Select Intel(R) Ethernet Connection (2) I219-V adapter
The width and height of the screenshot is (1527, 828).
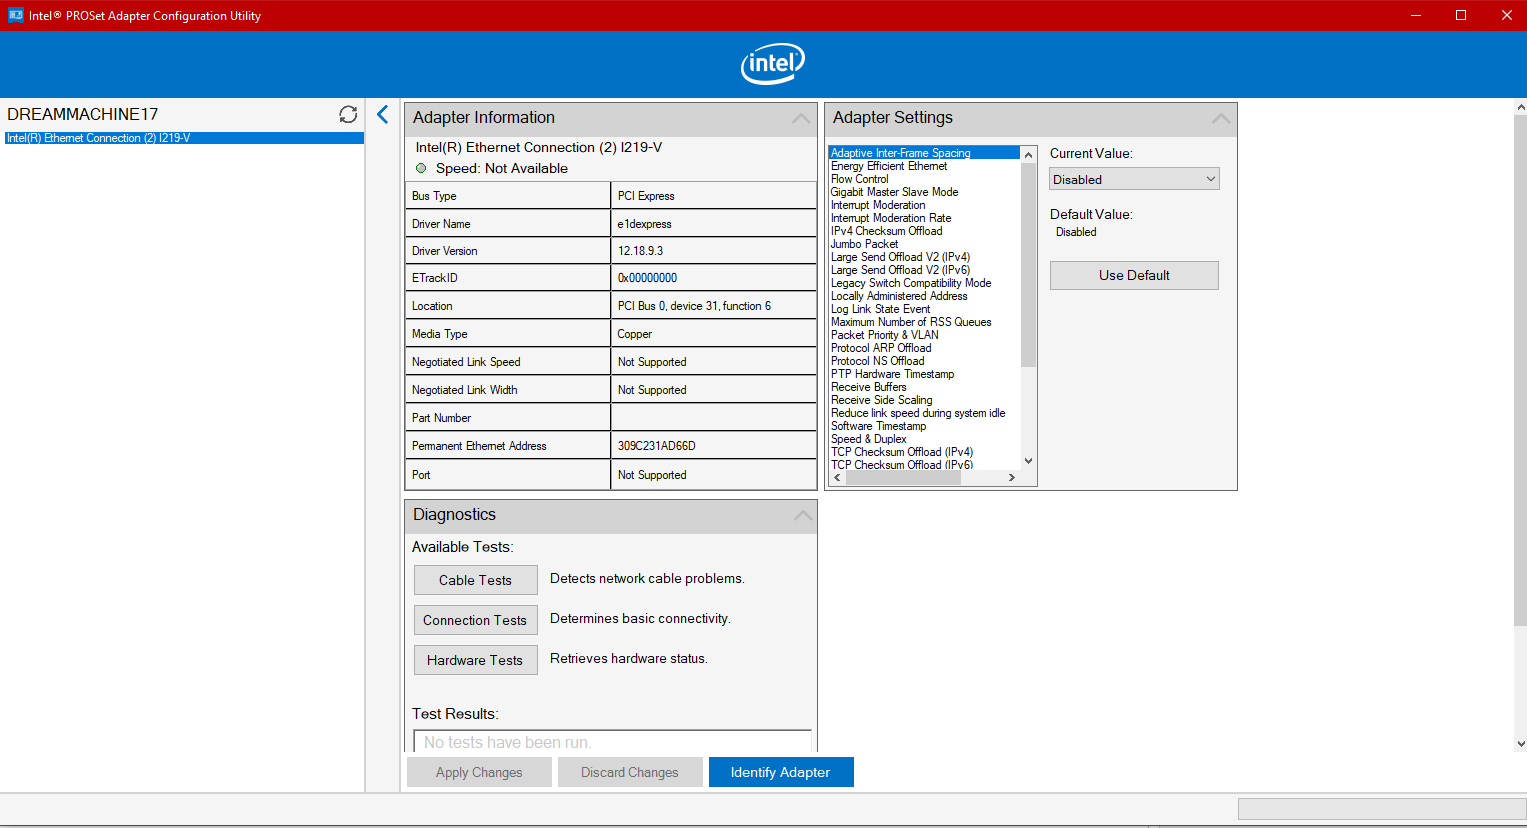[184, 138]
